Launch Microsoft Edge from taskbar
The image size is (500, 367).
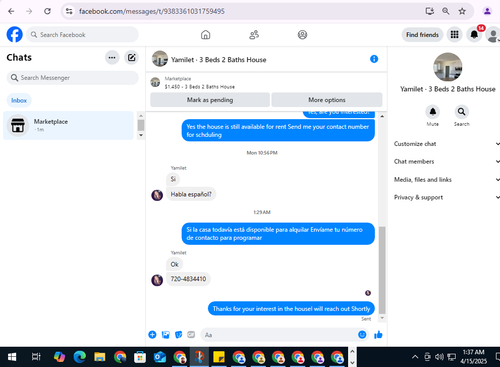click(x=80, y=357)
